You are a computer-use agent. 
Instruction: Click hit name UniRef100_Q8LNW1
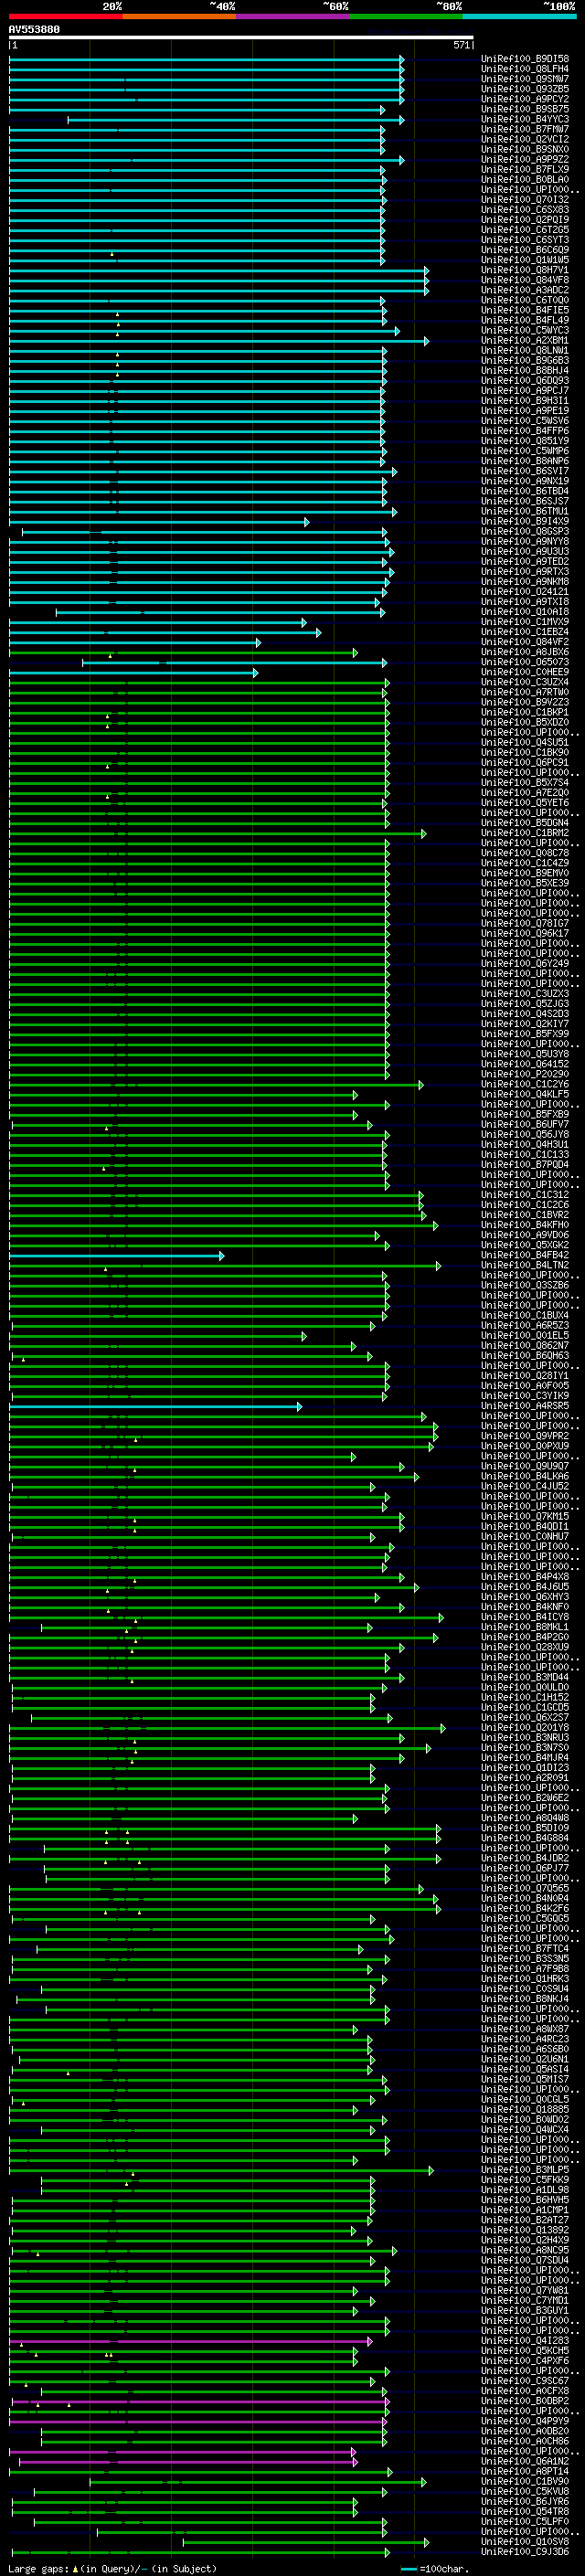tap(525, 350)
